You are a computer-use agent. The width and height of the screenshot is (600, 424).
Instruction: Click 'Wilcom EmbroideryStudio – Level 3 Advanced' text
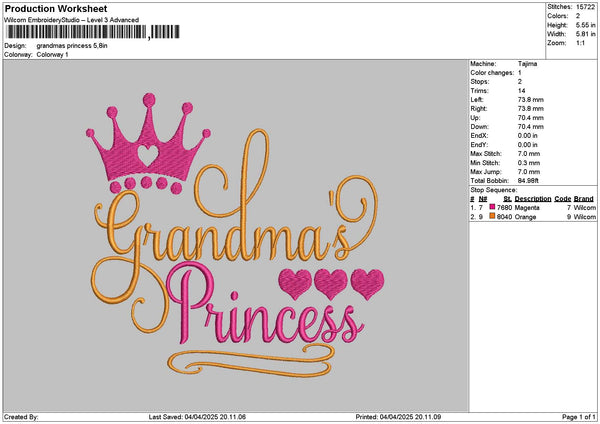72,20
